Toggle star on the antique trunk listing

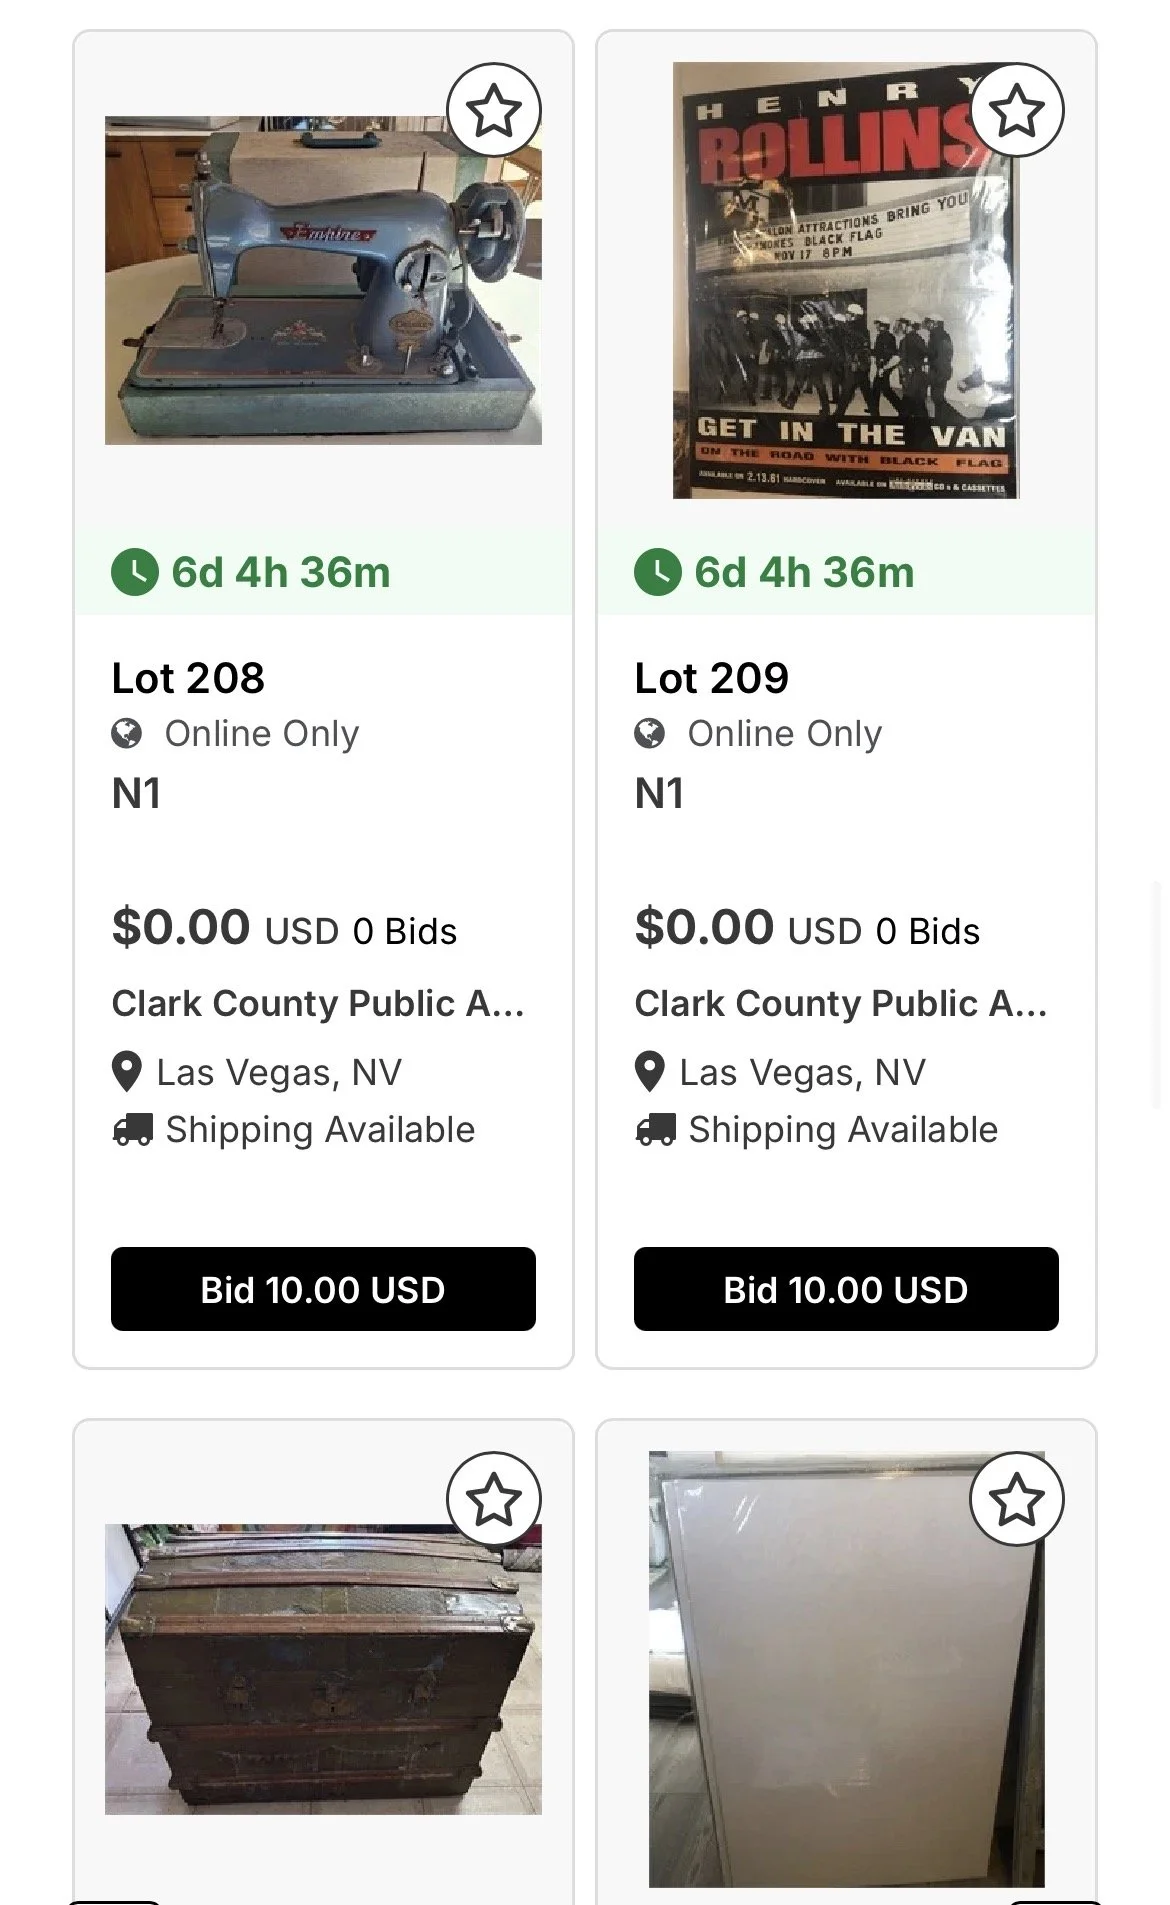tap(494, 1499)
